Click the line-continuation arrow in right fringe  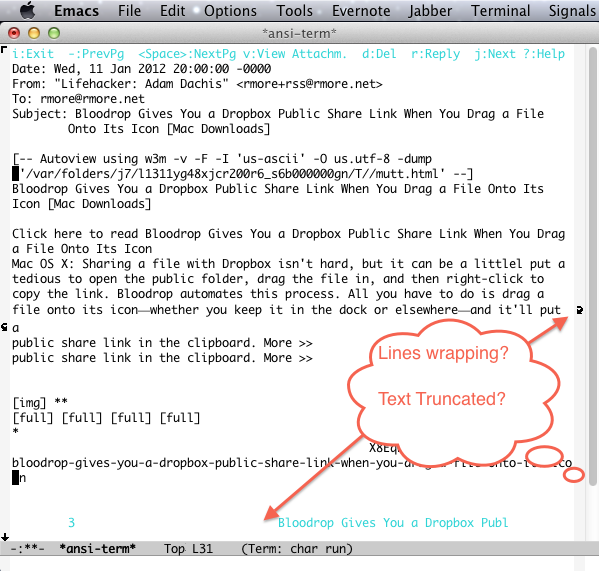tap(580, 310)
